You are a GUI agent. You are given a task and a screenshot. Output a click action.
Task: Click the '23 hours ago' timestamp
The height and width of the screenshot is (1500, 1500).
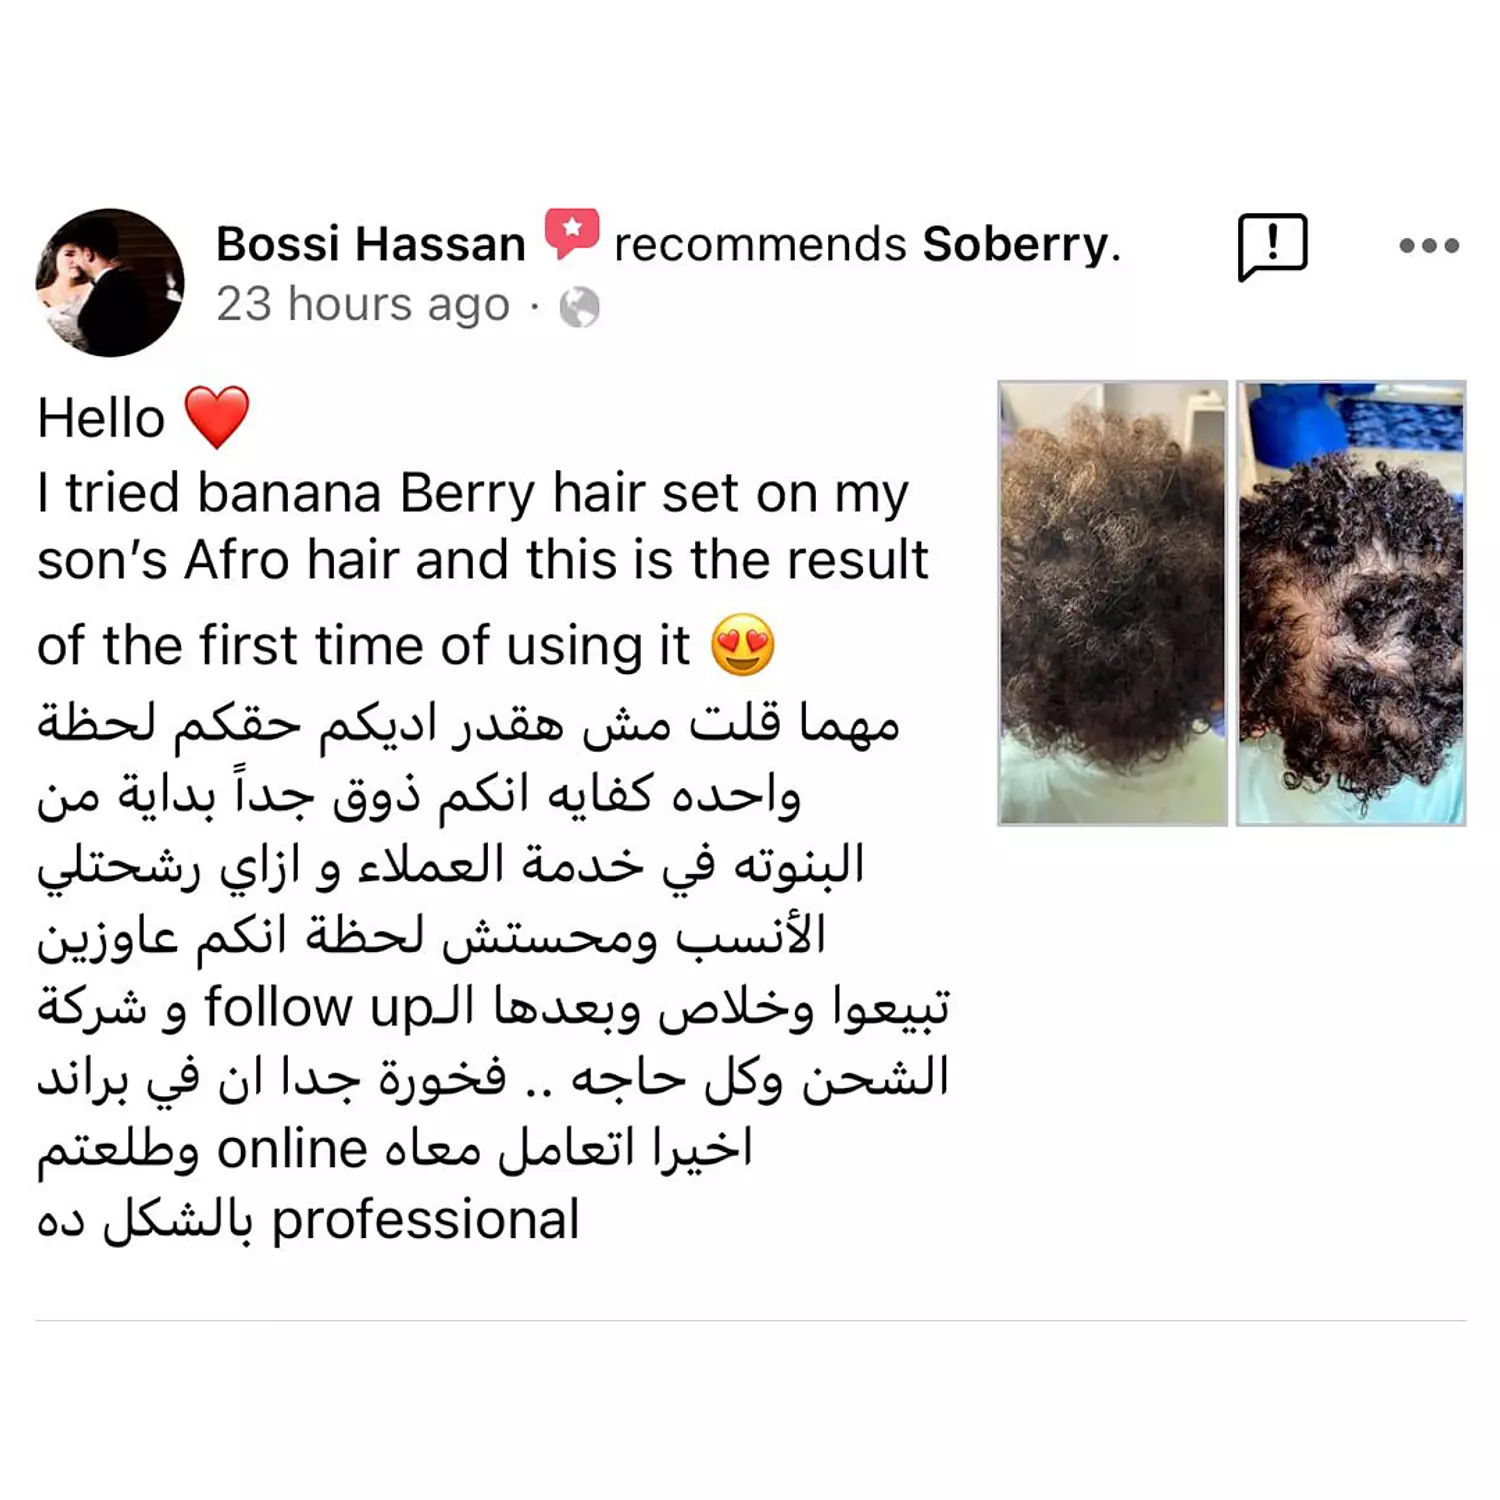coord(363,304)
